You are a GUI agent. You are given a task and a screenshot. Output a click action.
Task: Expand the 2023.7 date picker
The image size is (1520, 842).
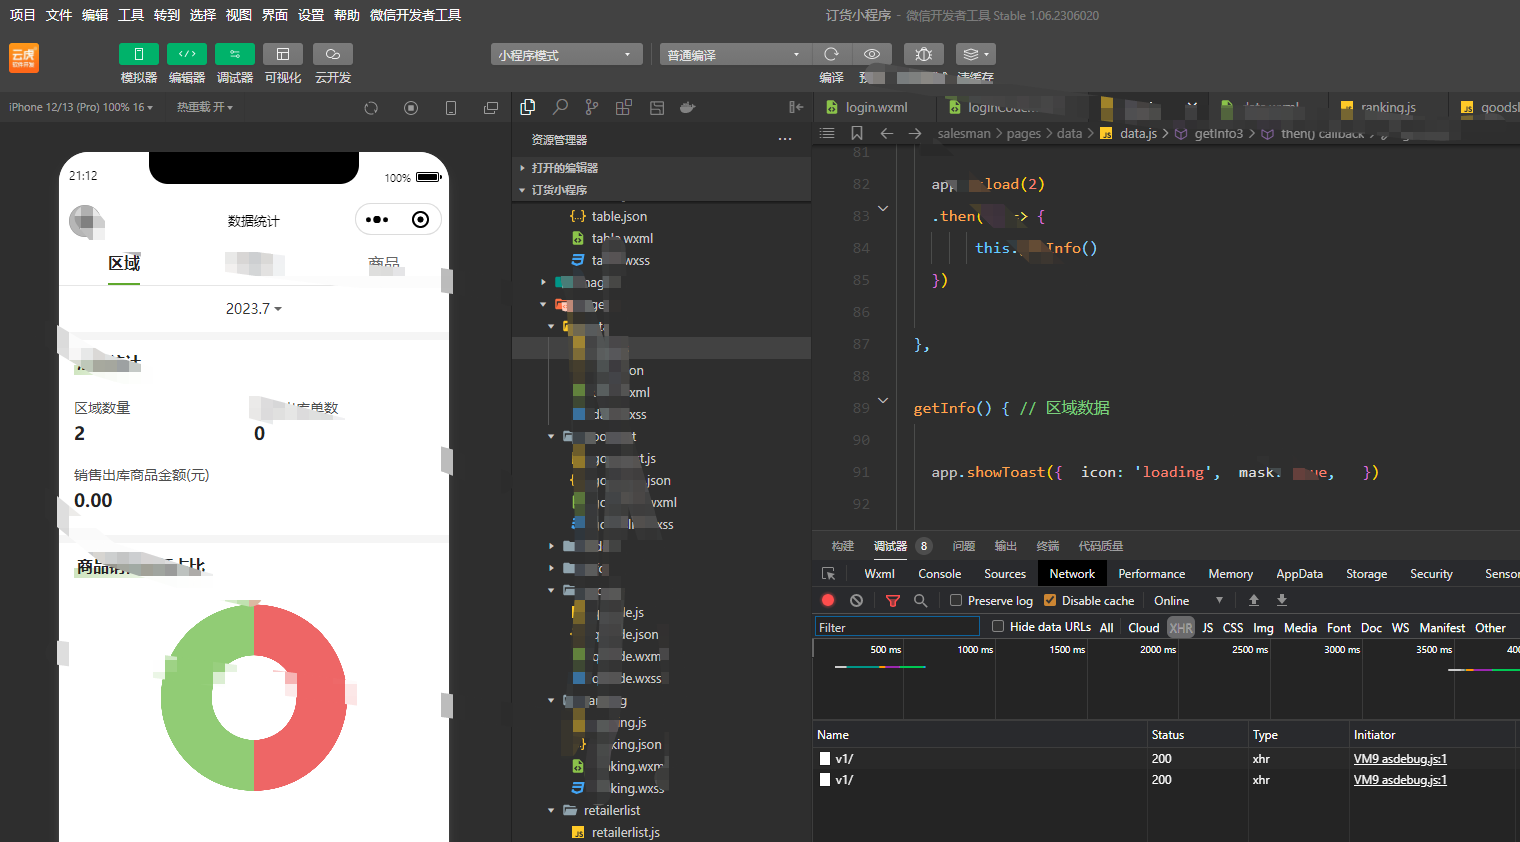pos(253,309)
